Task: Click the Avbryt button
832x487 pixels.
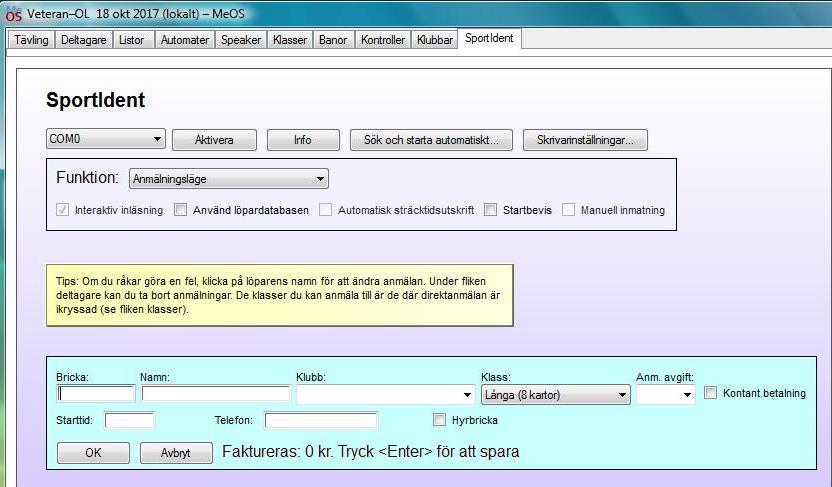Action: tap(176, 453)
